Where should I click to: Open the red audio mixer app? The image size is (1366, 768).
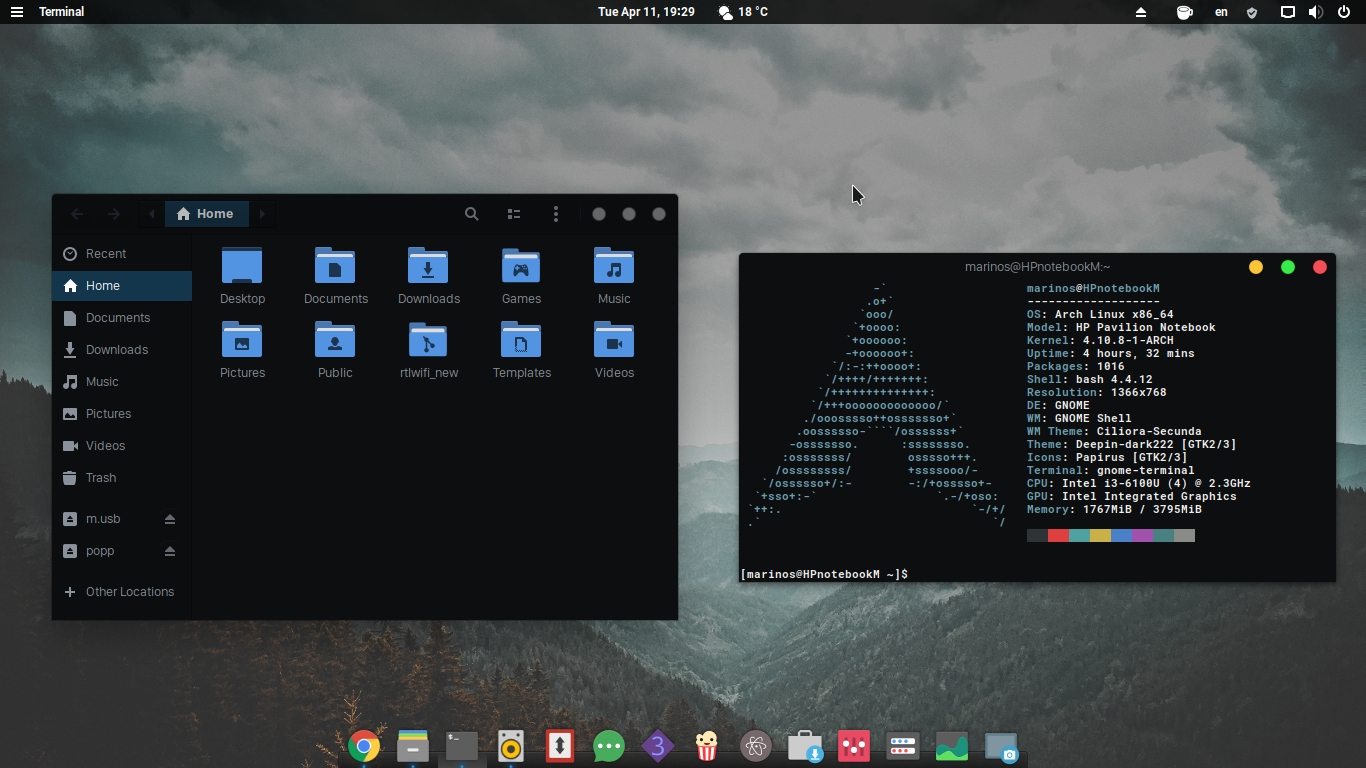854,746
